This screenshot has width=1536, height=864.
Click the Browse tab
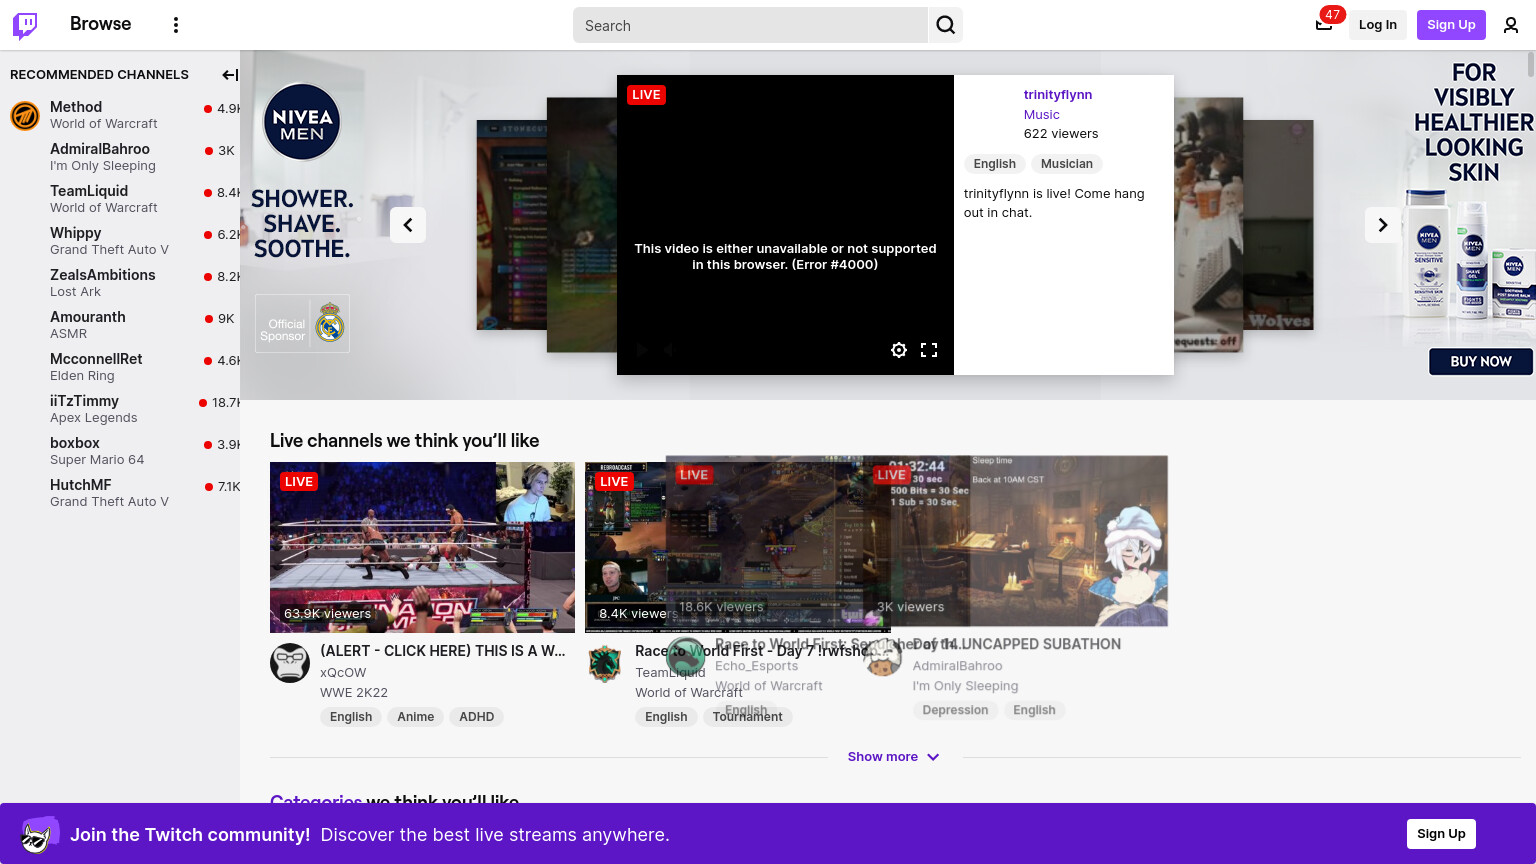pos(100,24)
